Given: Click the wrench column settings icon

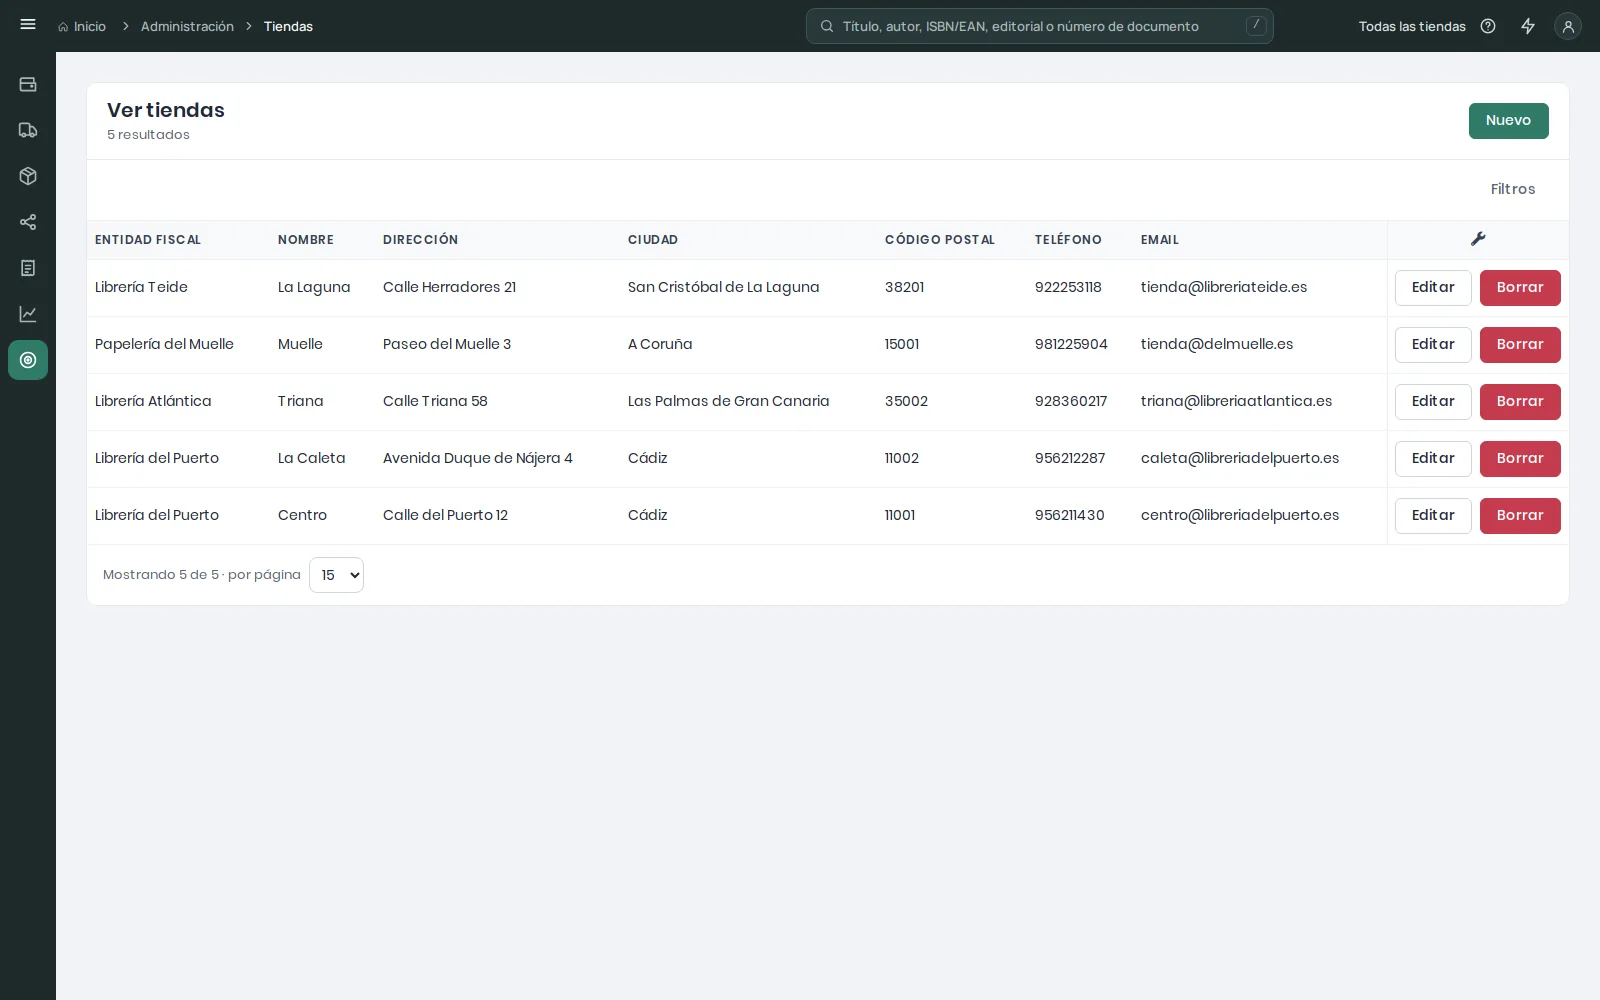Looking at the screenshot, I should pos(1478,239).
